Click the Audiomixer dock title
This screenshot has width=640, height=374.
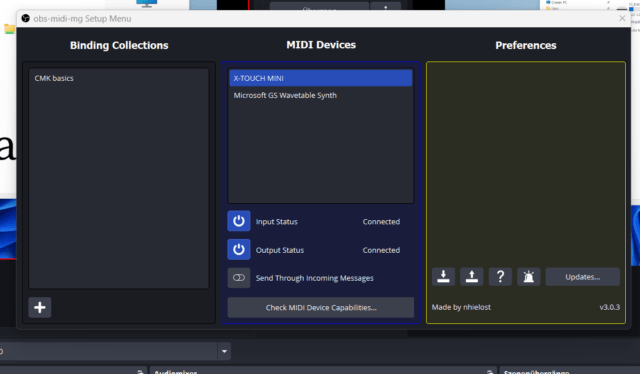click(x=176, y=372)
